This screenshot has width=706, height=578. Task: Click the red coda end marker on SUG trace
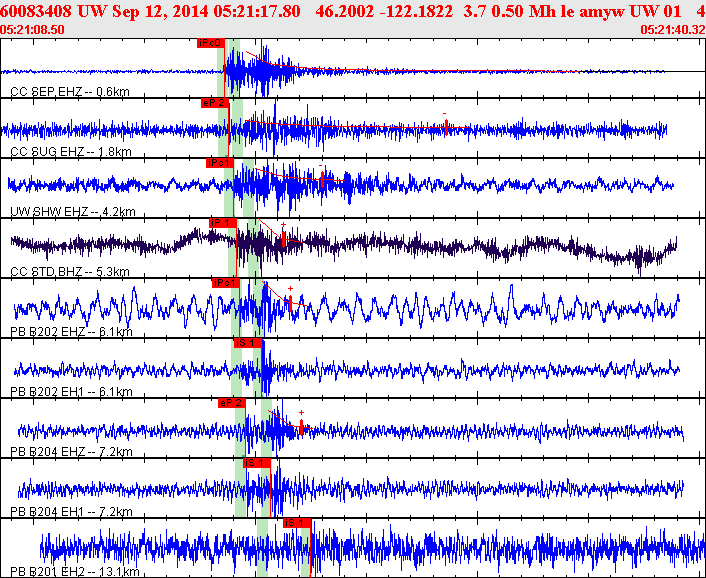446,127
